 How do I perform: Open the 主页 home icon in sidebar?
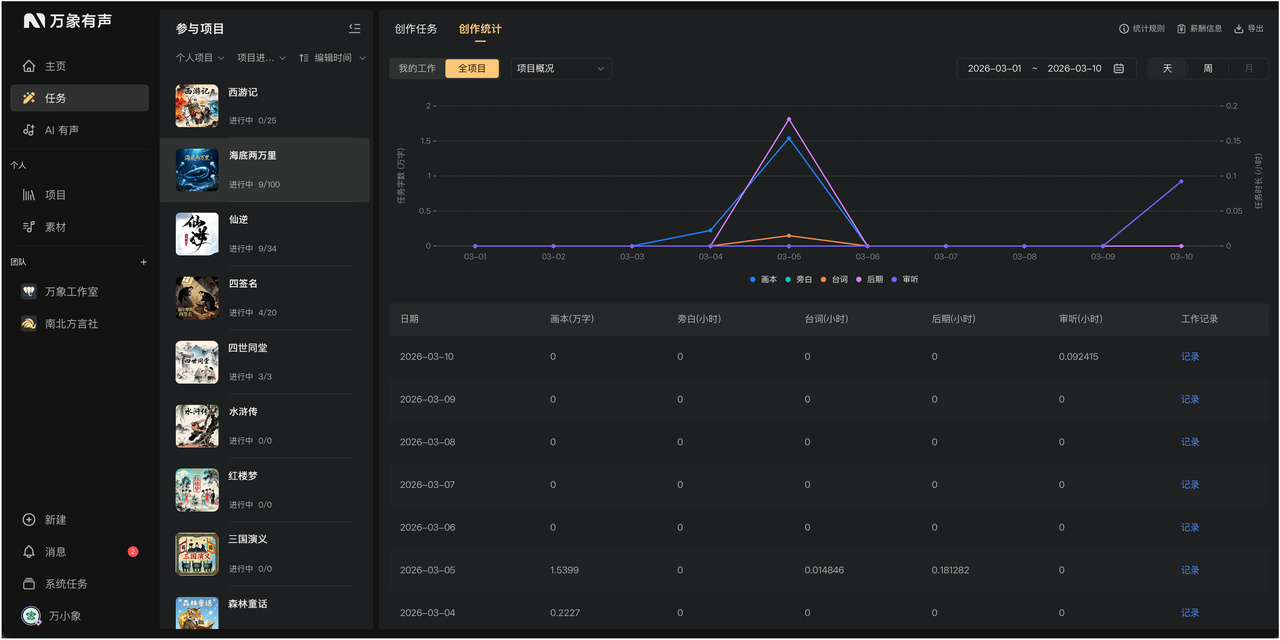click(29, 66)
